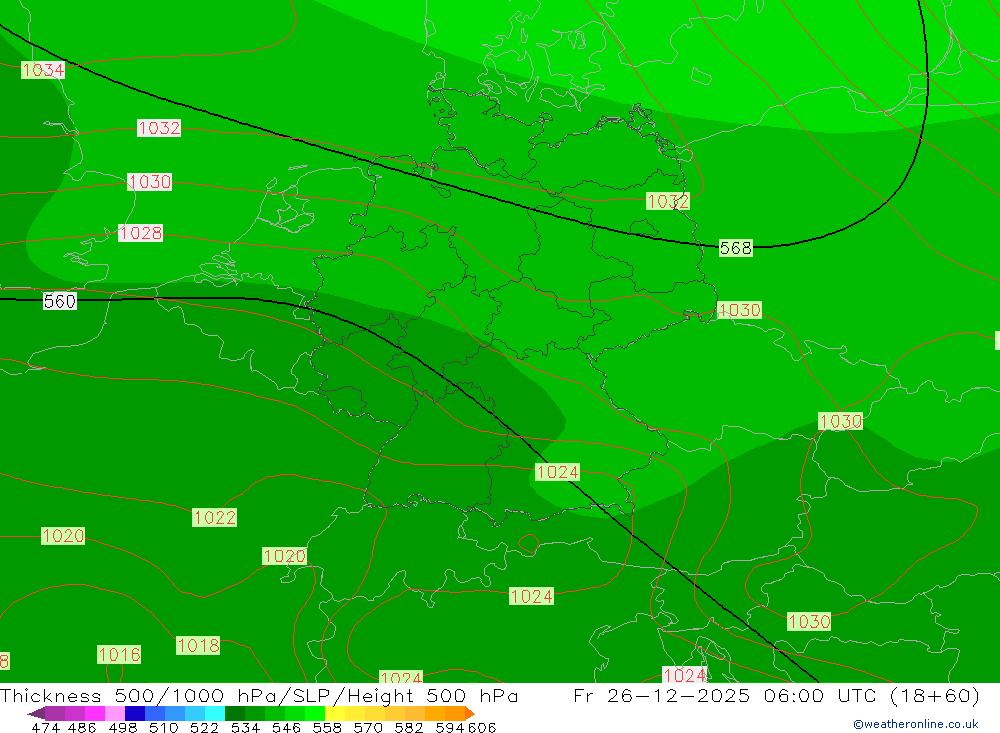Click the 474 legend scale value
Viewport: 1000px width, 733px height.
pos(45,728)
